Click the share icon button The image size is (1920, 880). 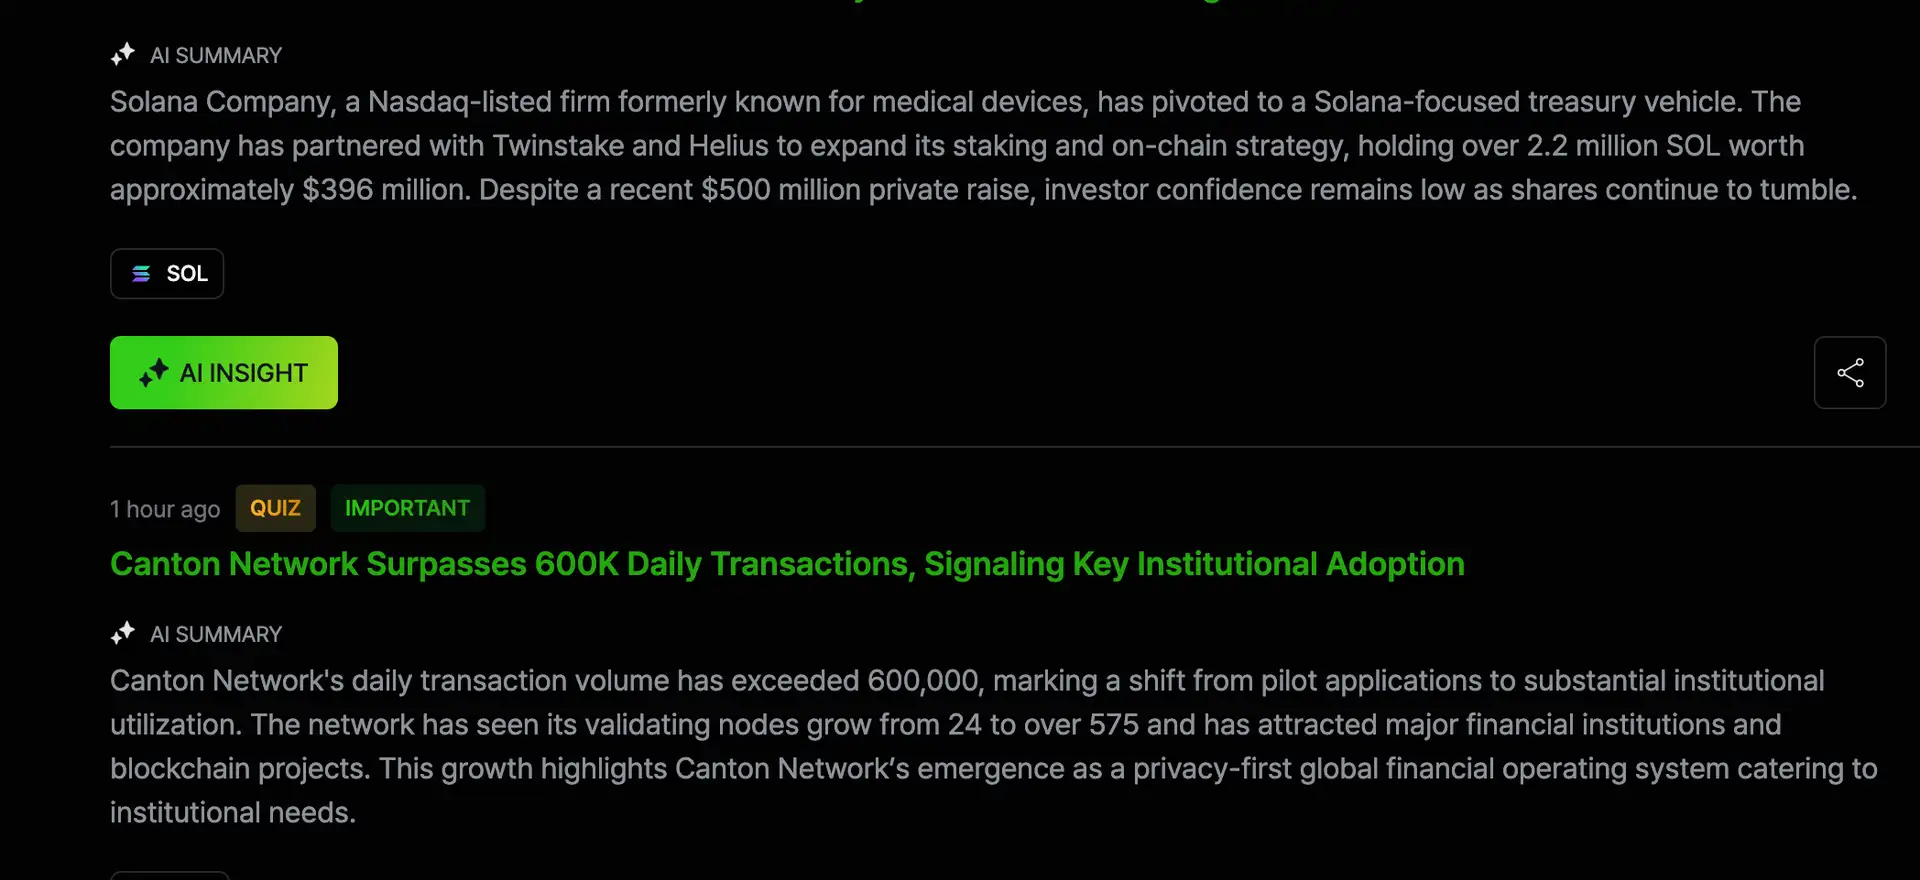1849,373
